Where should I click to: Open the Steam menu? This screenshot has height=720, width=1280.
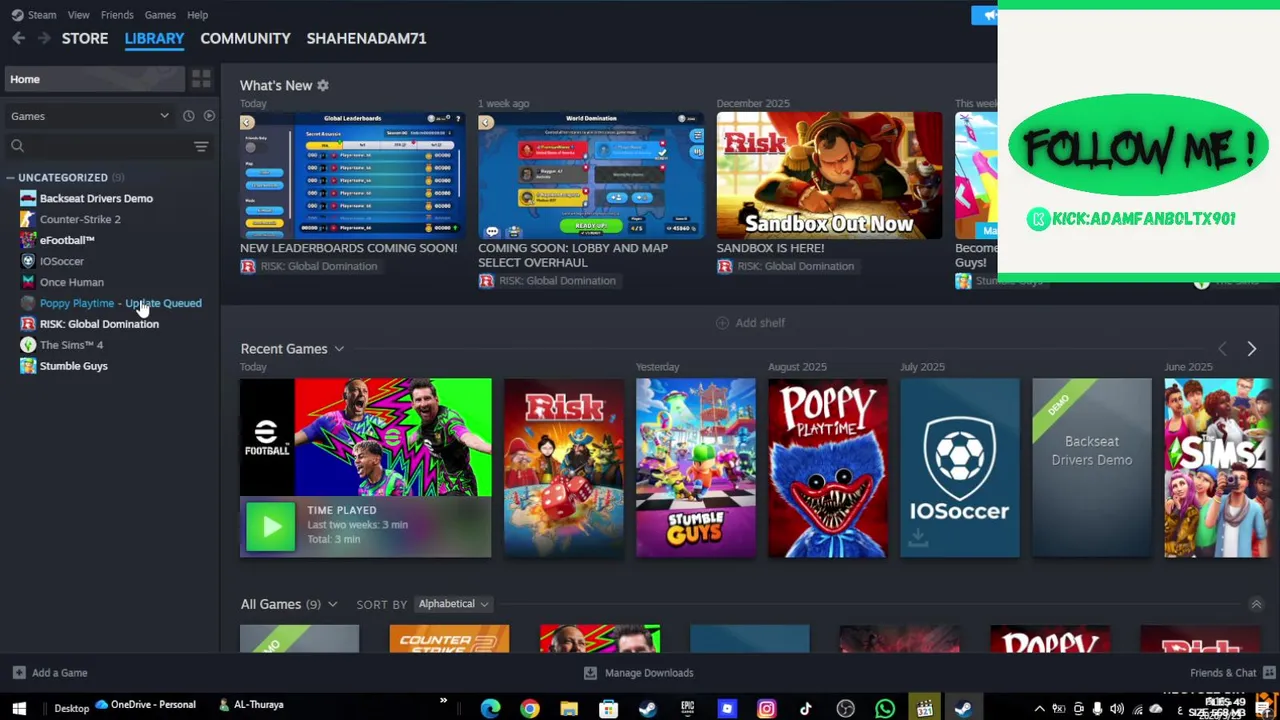pyautogui.click(x=34, y=15)
